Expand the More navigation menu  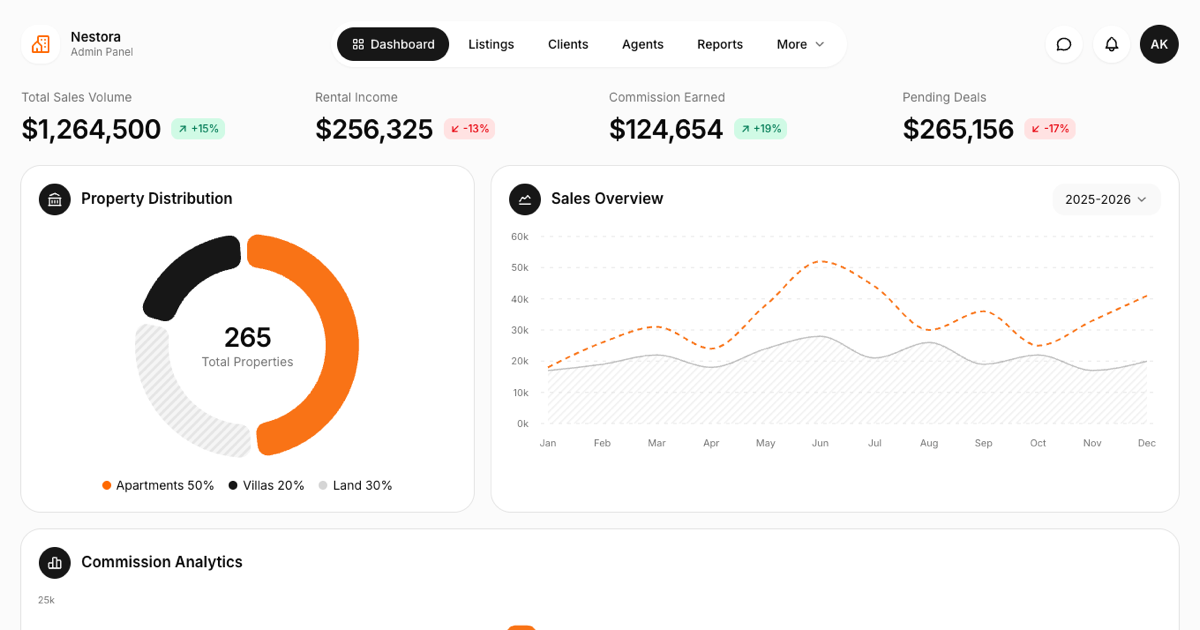[801, 44]
